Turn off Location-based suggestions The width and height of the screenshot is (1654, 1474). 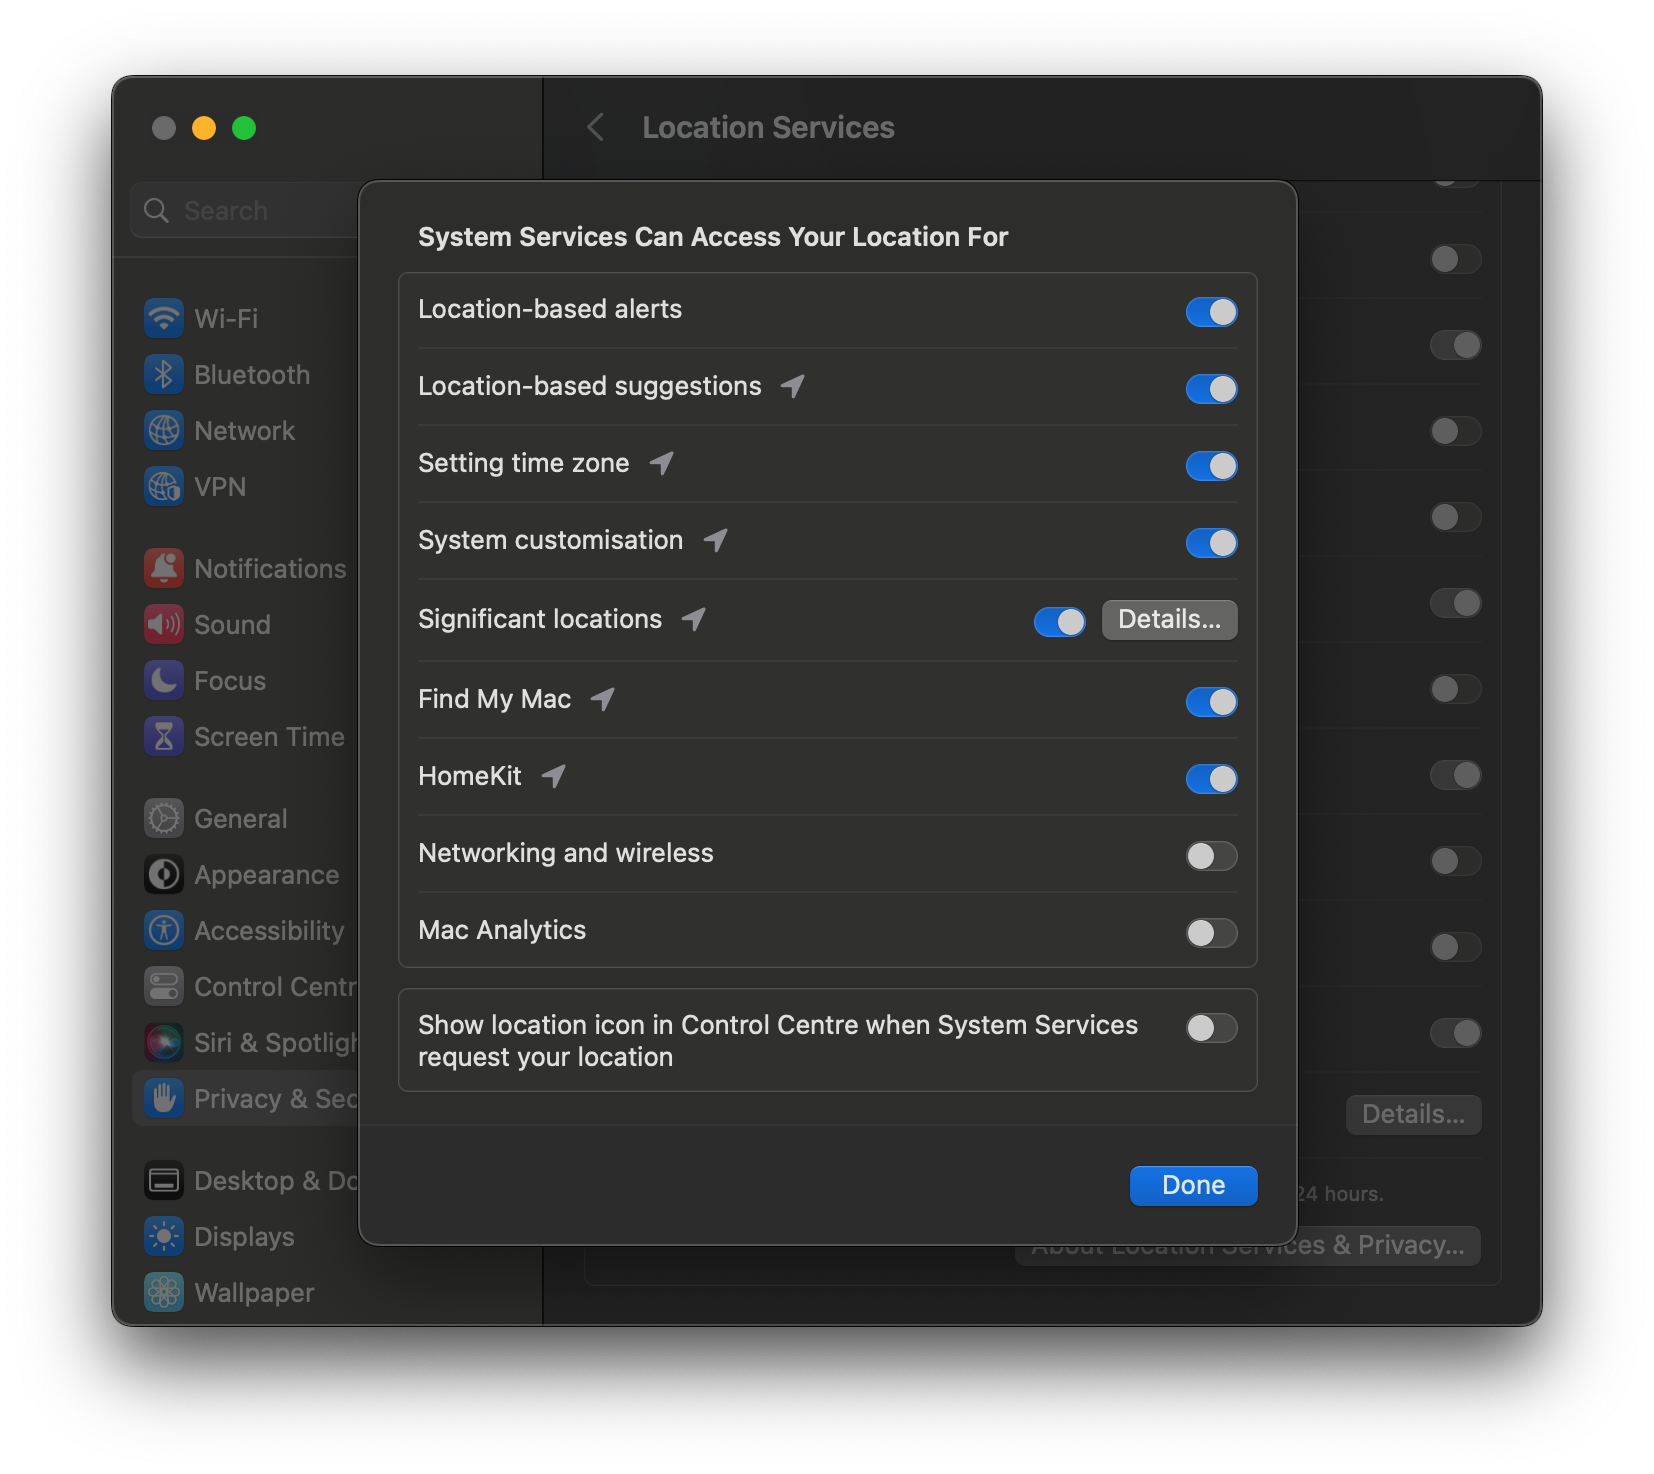[x=1211, y=389]
